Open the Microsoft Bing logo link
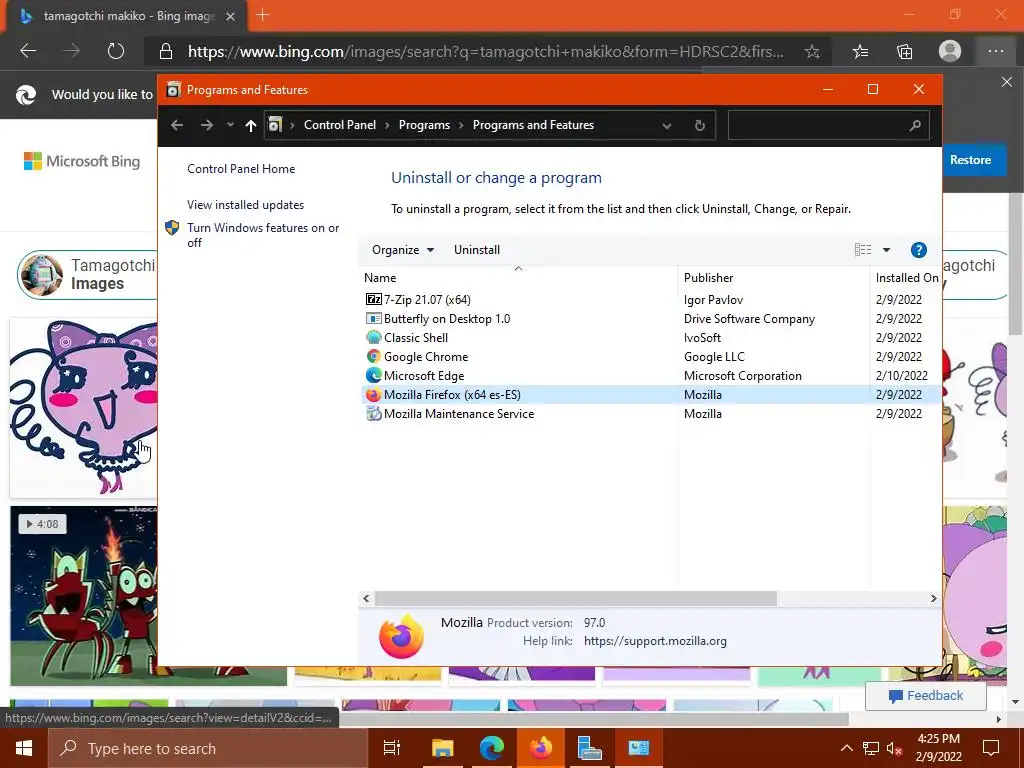Image resolution: width=1024 pixels, height=768 pixels. point(82,161)
